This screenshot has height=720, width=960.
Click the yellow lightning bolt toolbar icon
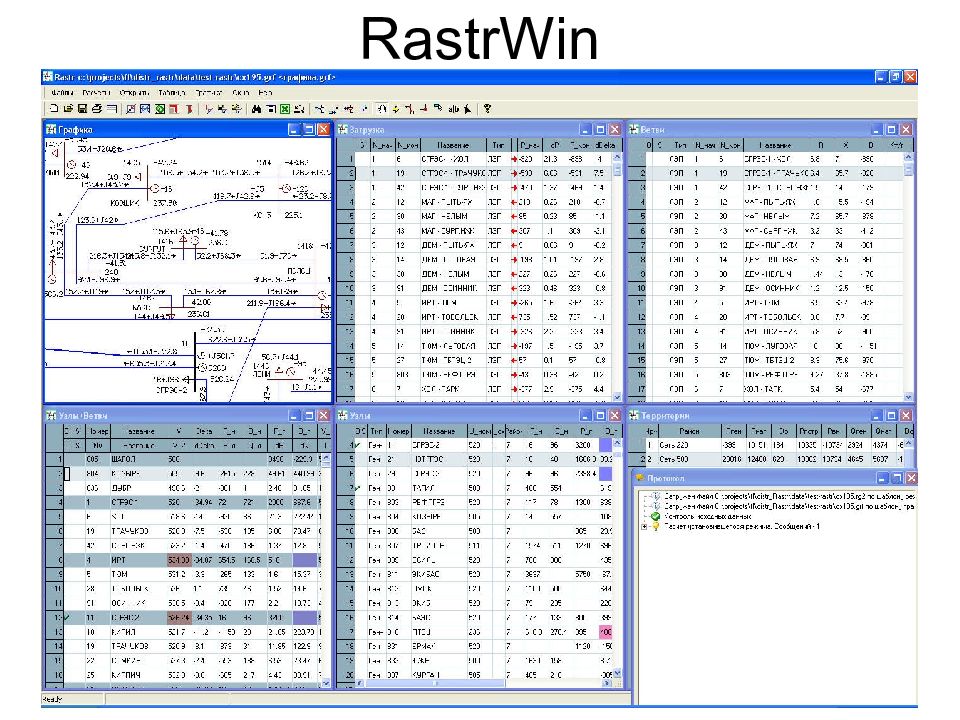pyautogui.click(x=396, y=109)
